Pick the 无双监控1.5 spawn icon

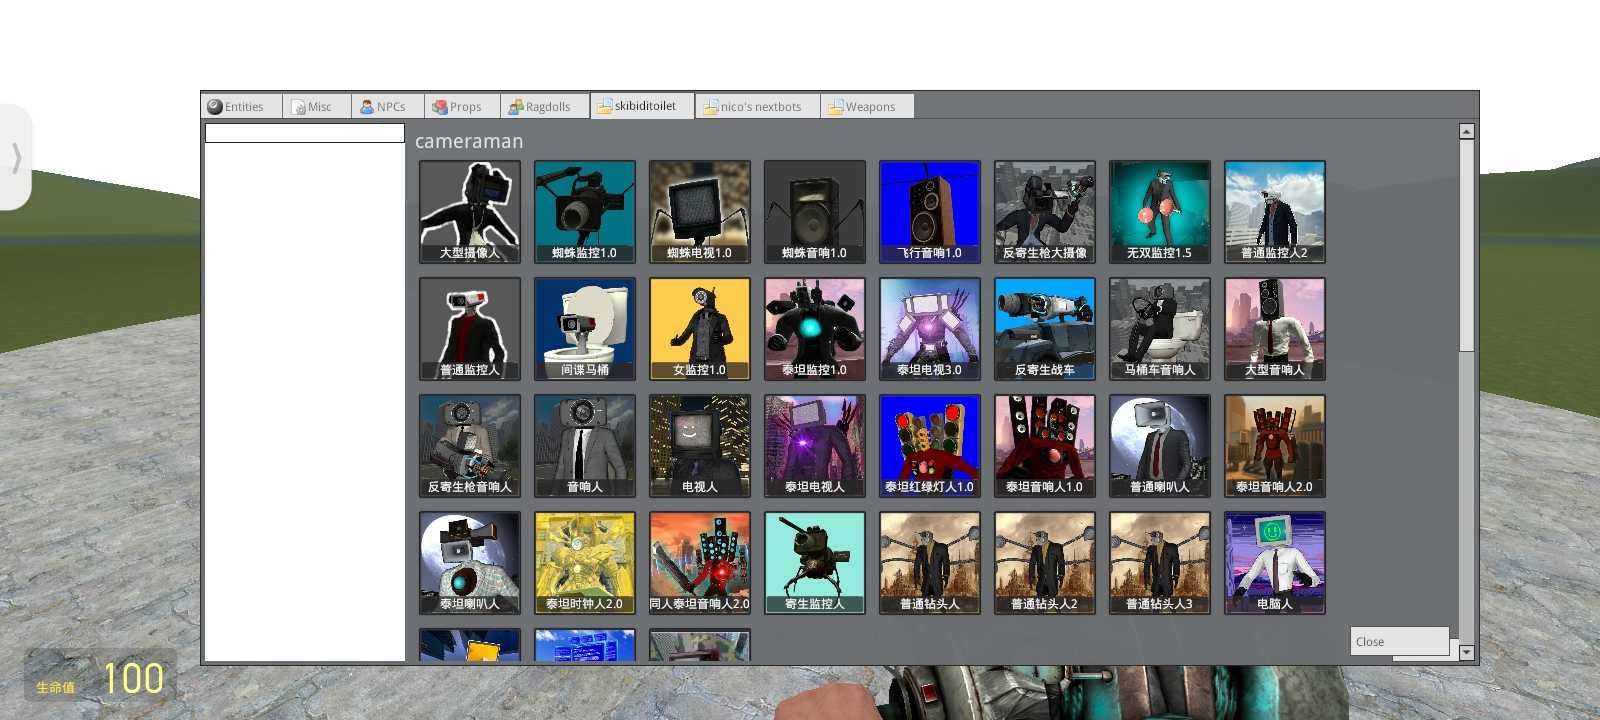1160,212
